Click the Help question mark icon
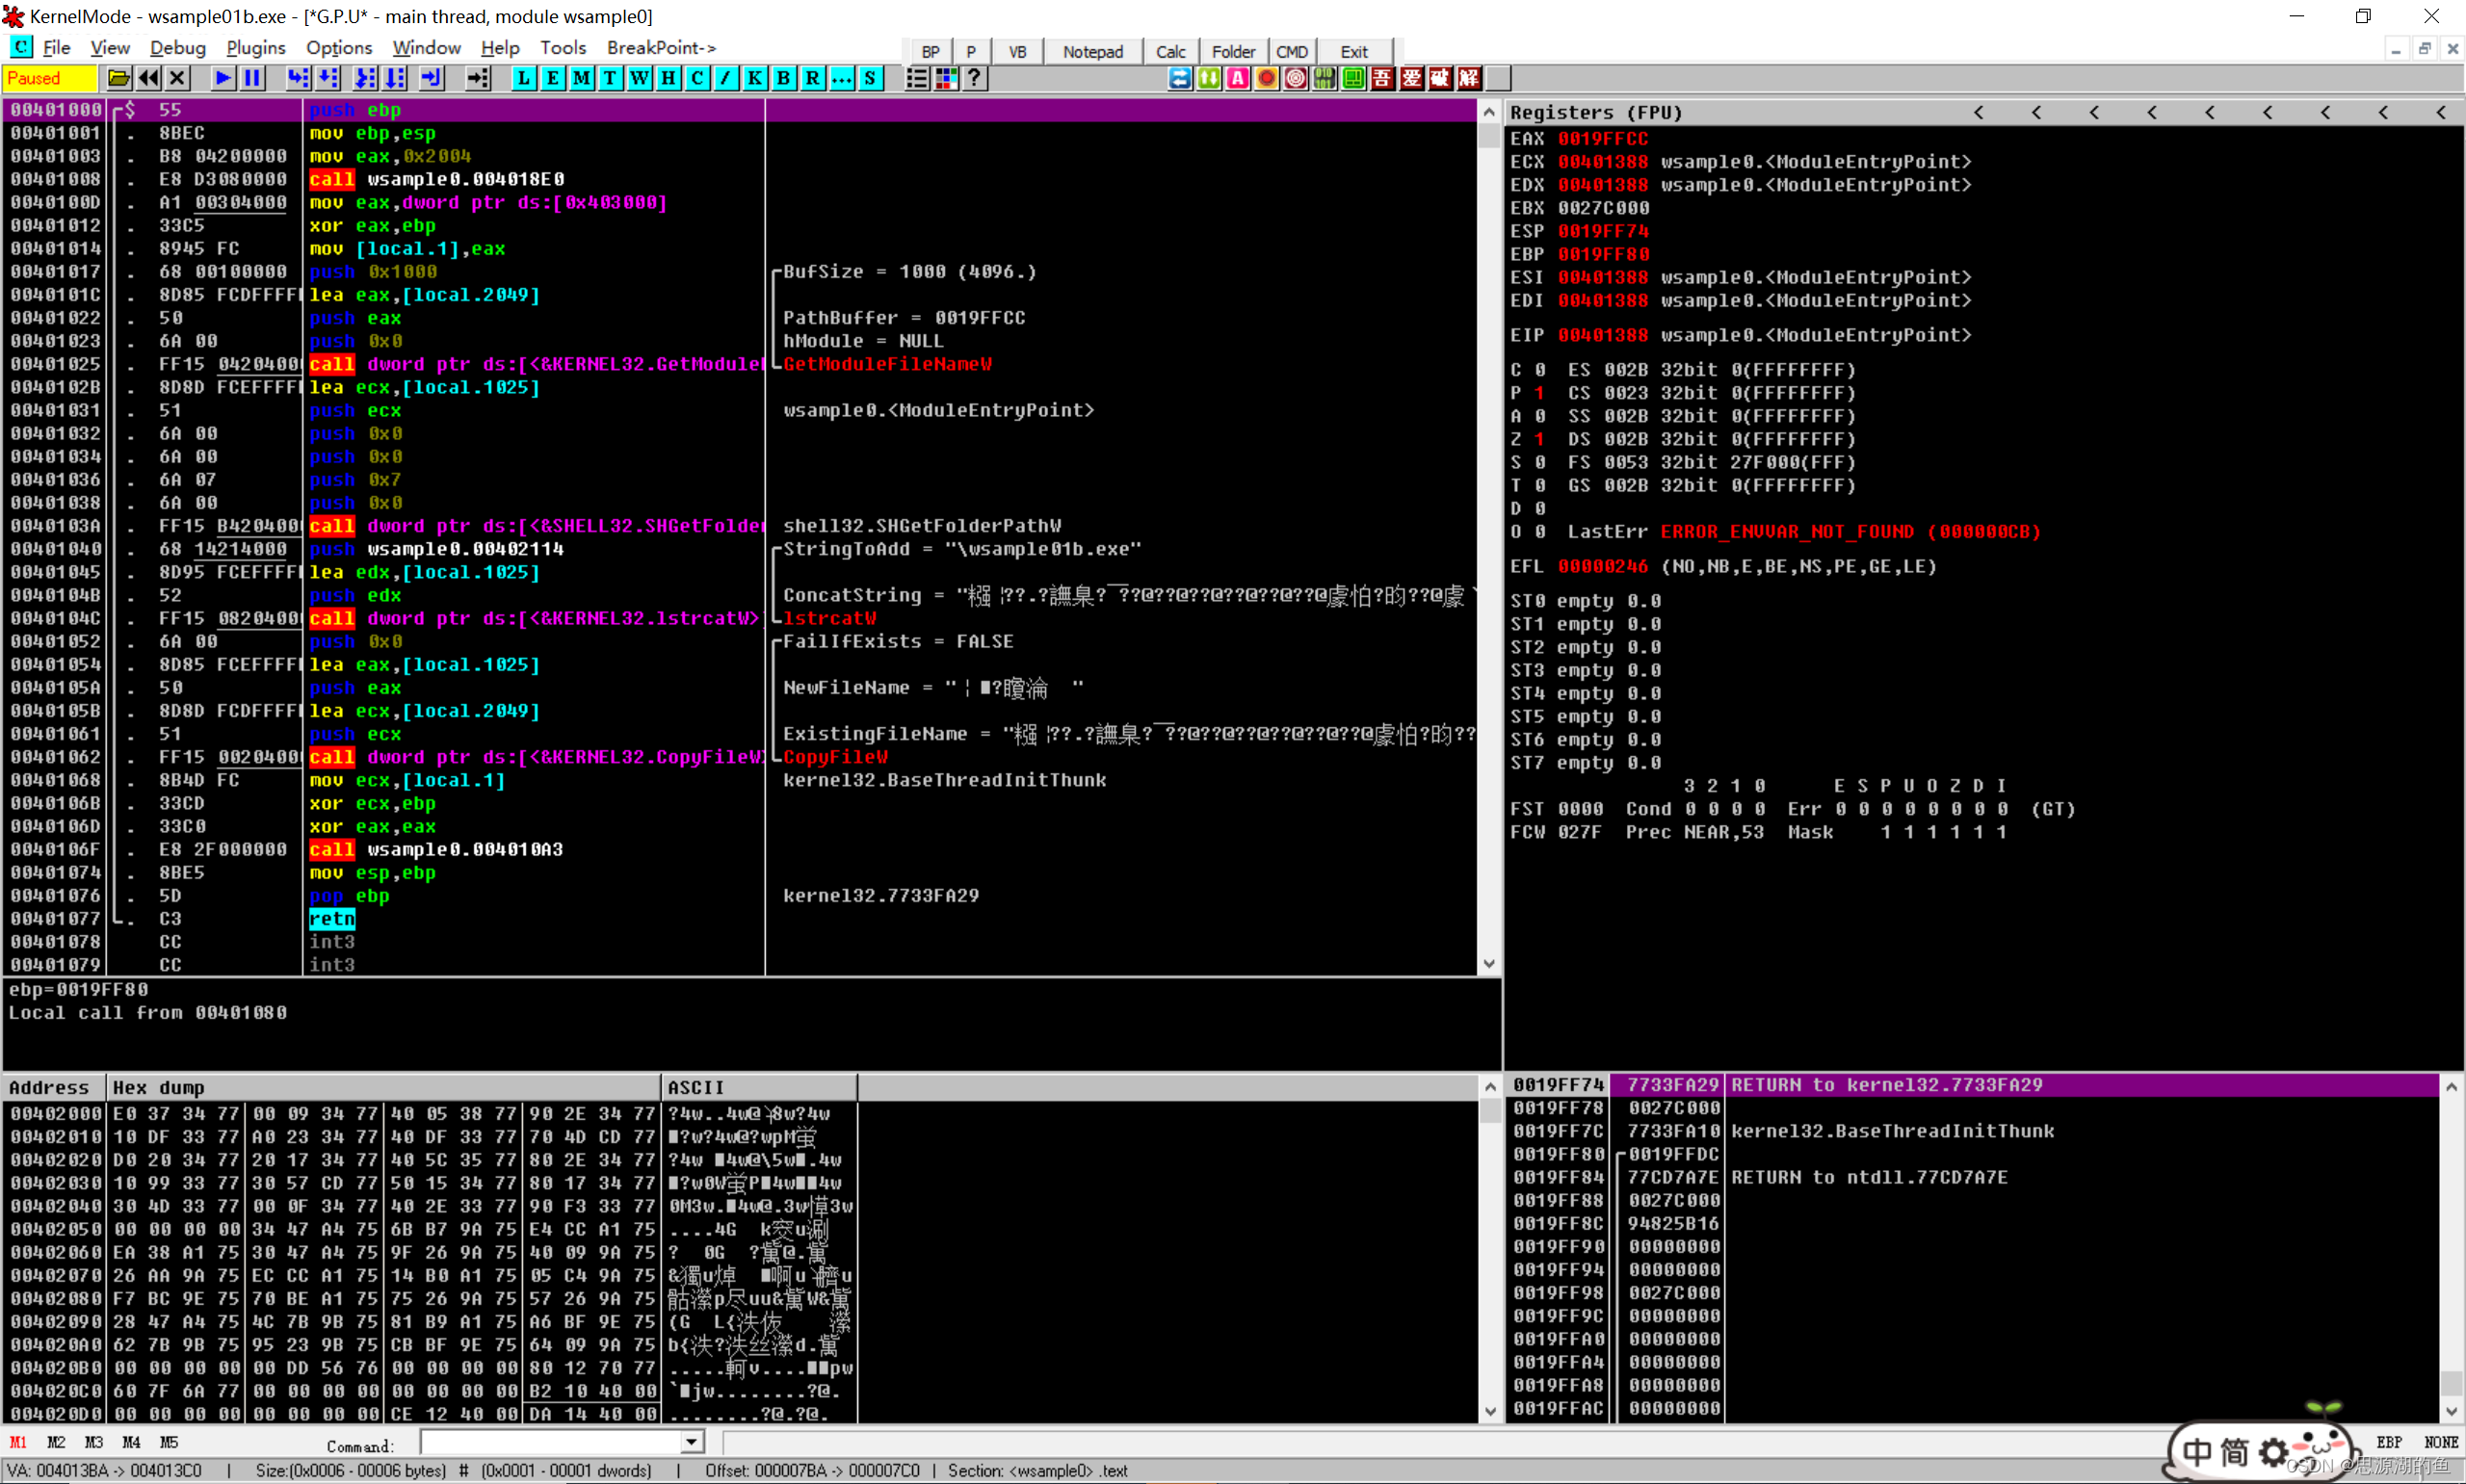This screenshot has height=1484, width=2466. click(975, 78)
